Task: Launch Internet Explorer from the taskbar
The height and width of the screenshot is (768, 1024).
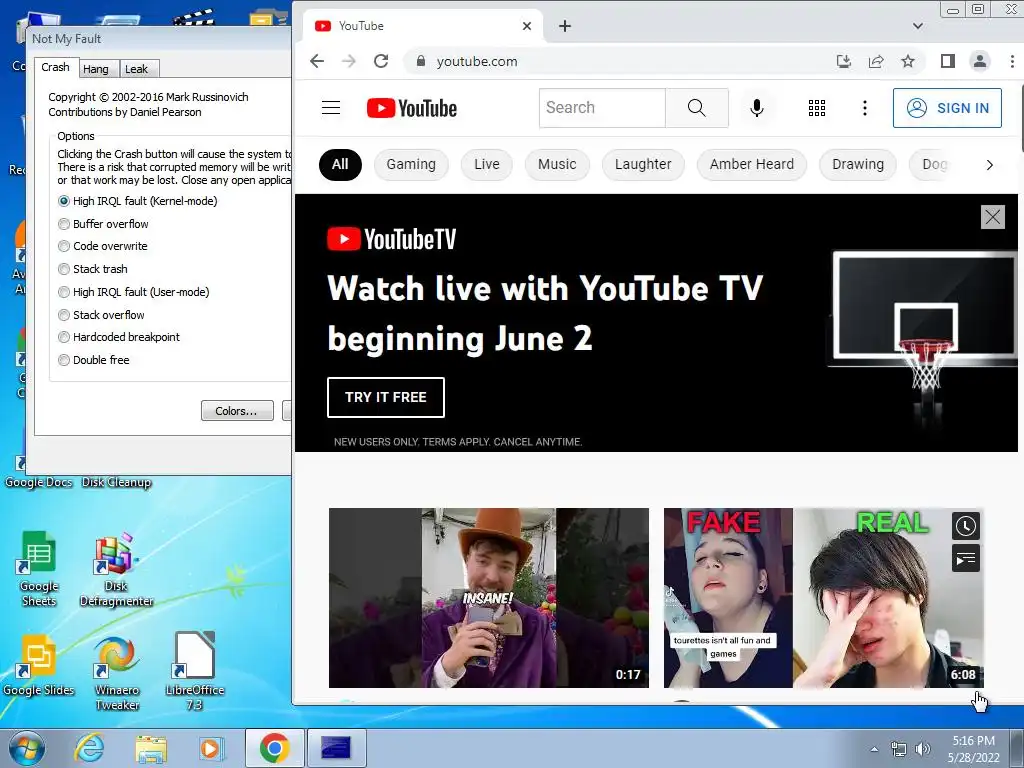Action: pyautogui.click(x=89, y=748)
